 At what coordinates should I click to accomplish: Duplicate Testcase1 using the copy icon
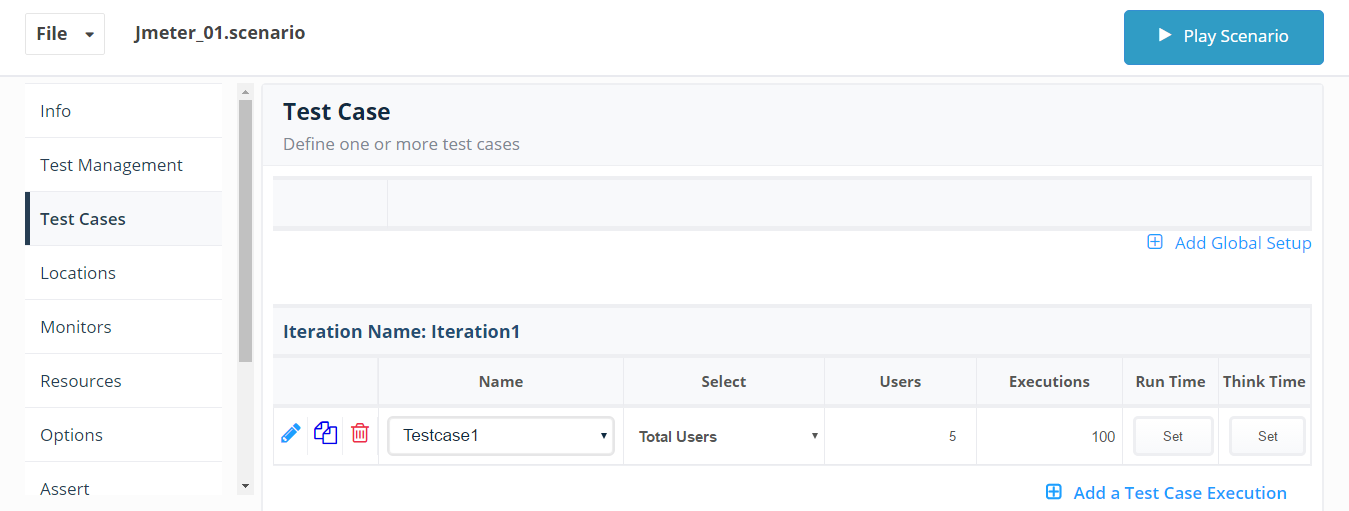(x=325, y=434)
